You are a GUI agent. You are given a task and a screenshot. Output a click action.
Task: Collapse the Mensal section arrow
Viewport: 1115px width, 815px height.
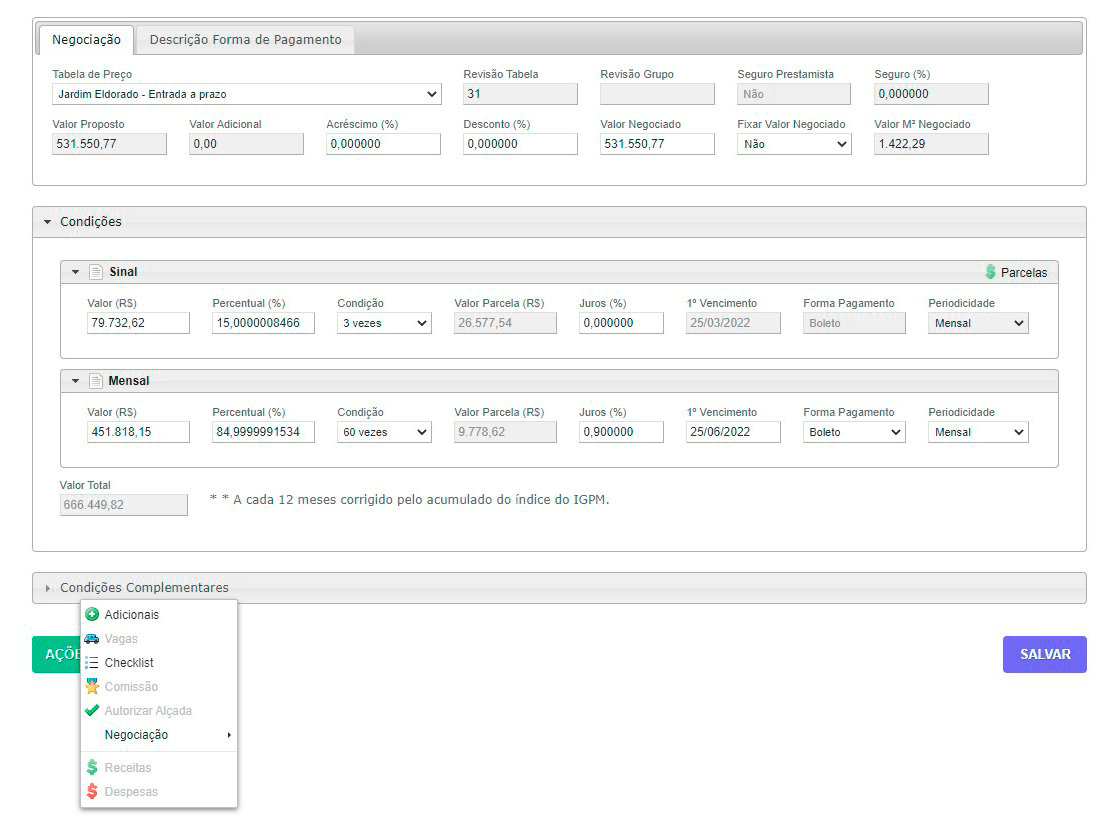point(75,381)
